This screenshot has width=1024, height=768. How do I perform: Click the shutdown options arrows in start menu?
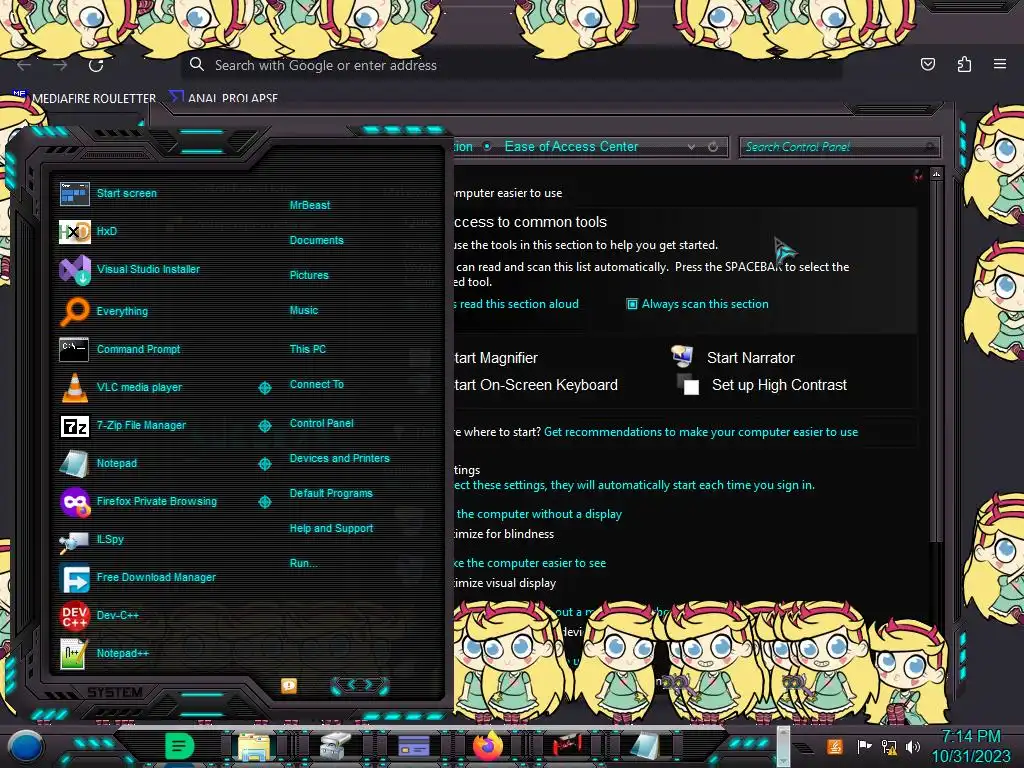pyautogui.click(x=360, y=685)
